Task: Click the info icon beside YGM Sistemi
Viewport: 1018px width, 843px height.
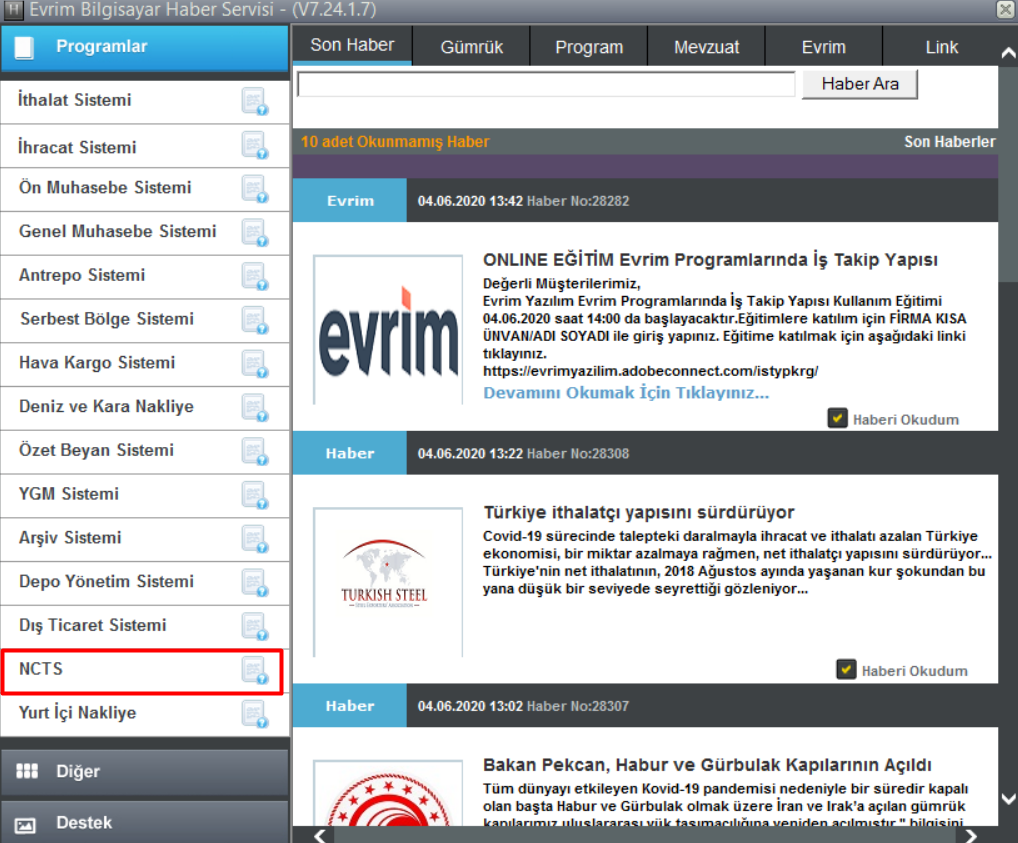Action: [x=254, y=495]
